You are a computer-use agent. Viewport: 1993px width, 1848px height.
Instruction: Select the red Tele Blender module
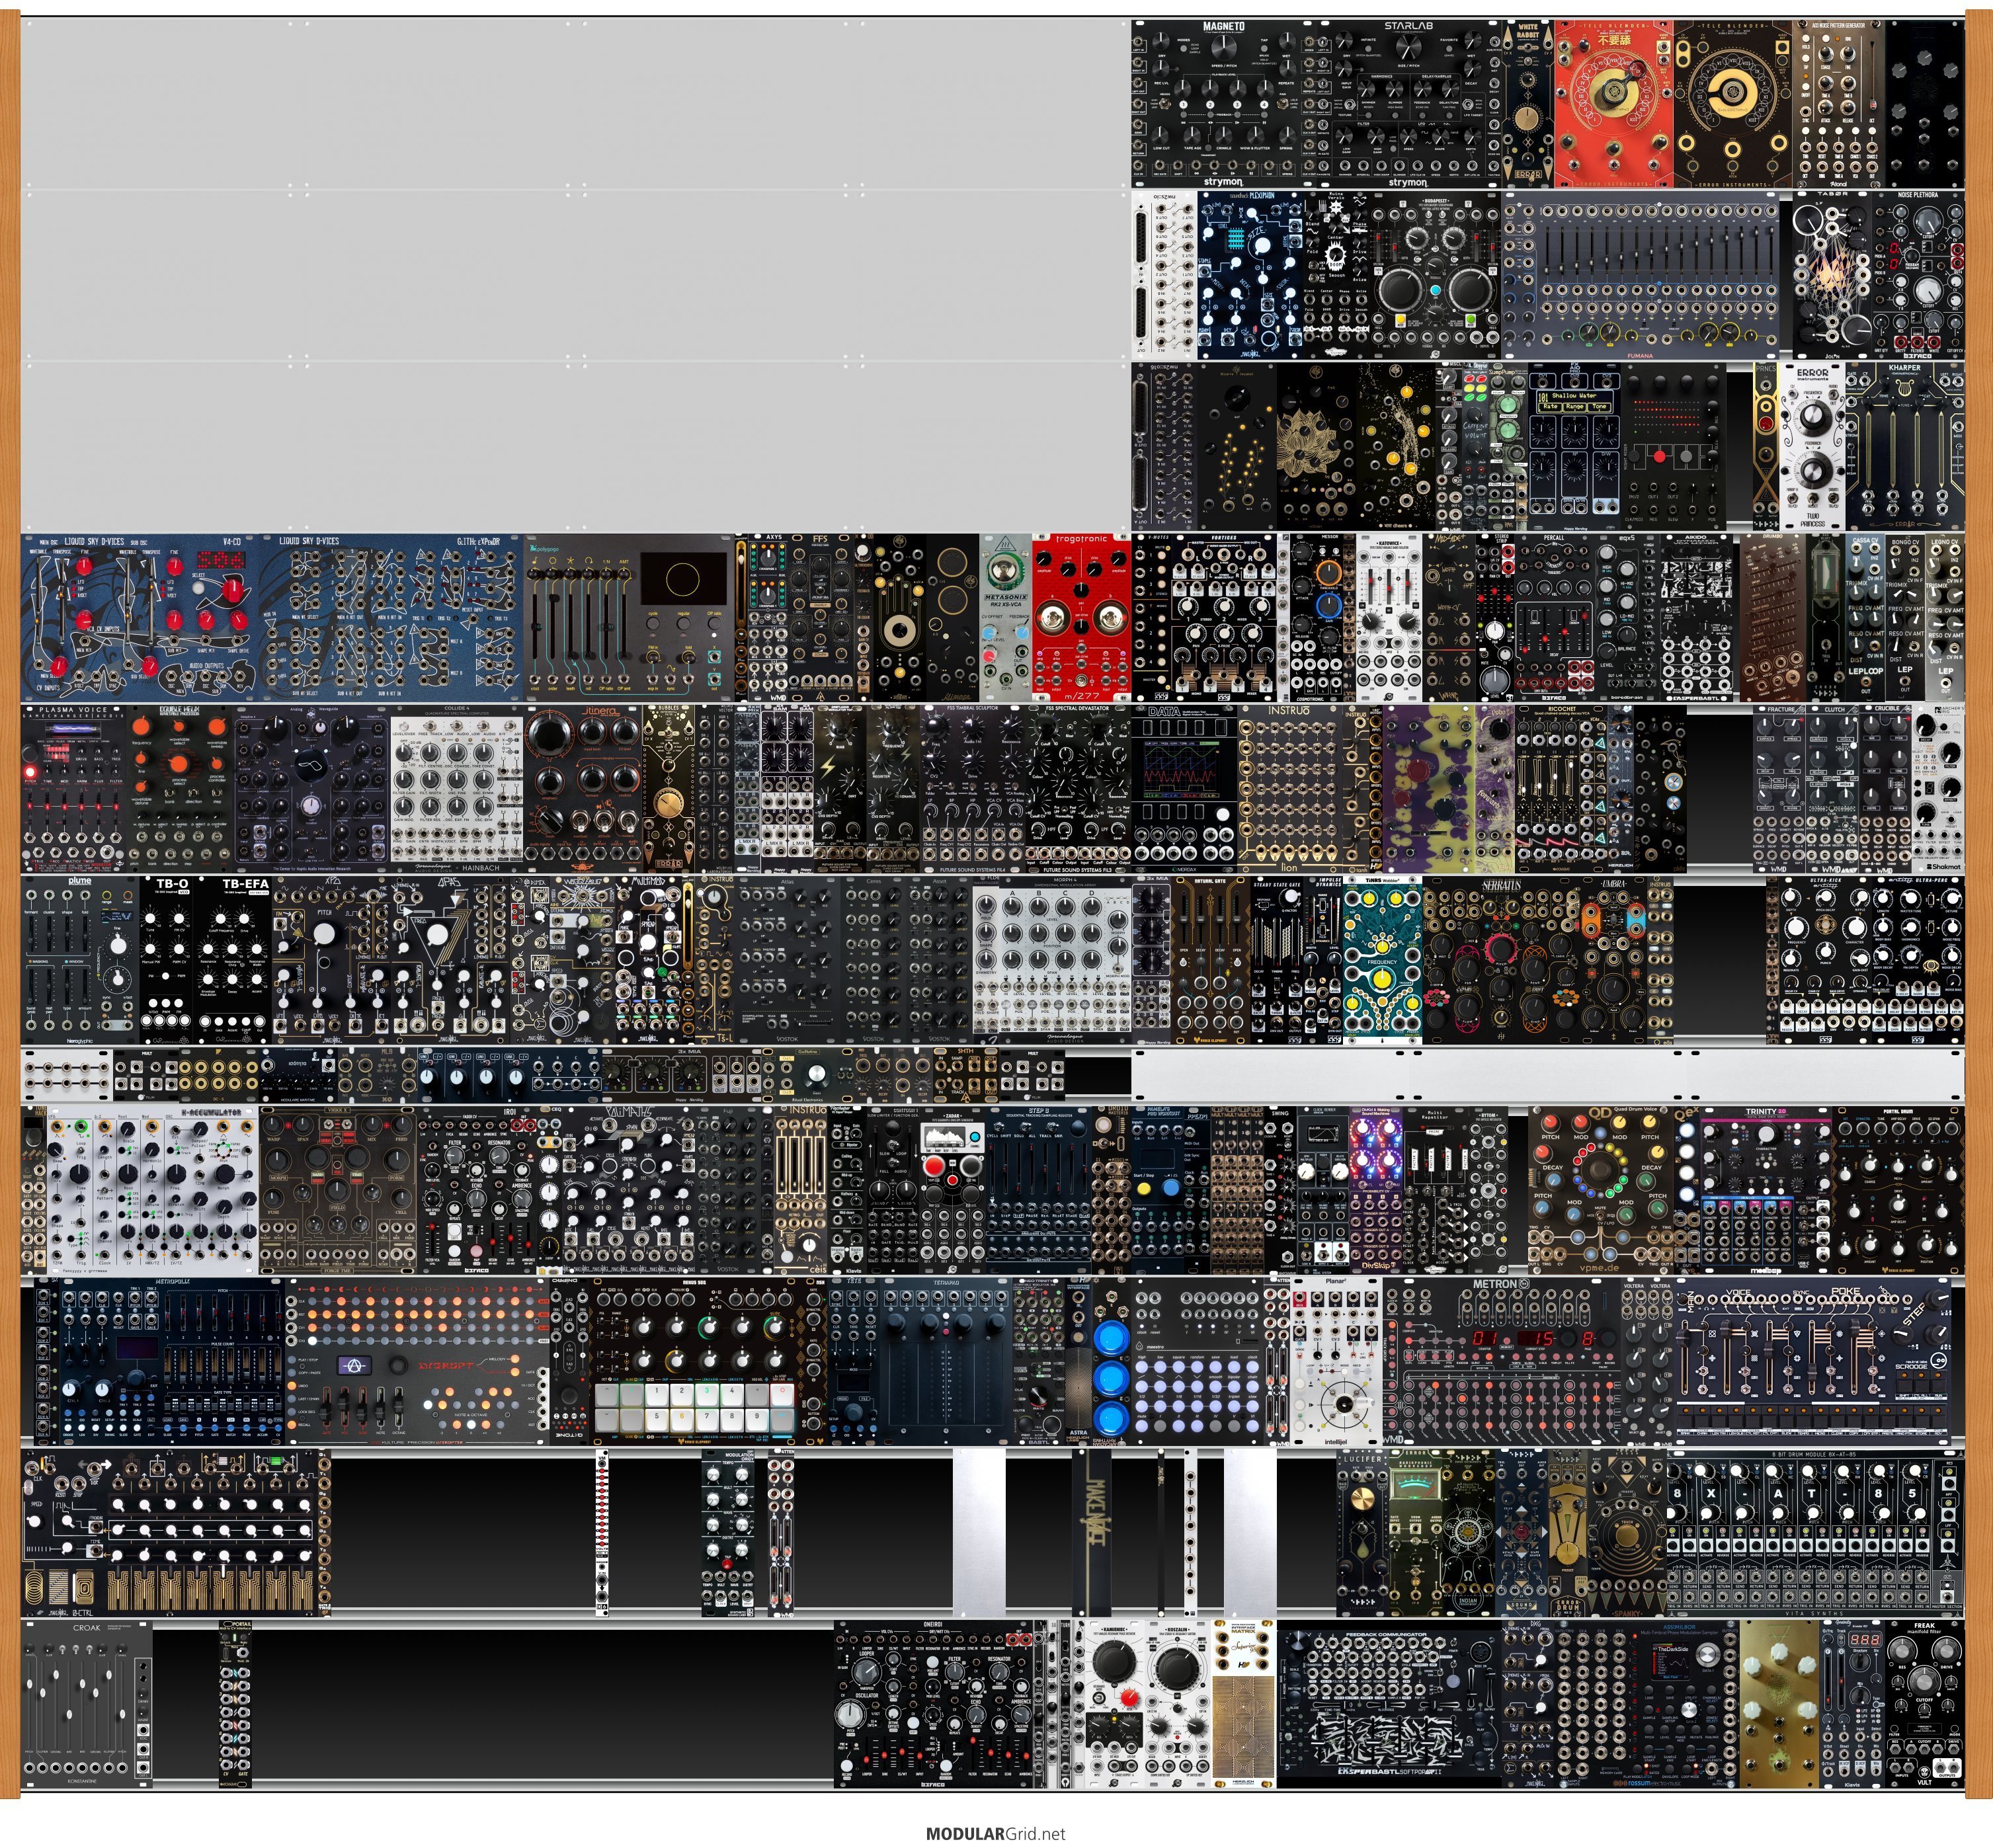(x=1613, y=104)
